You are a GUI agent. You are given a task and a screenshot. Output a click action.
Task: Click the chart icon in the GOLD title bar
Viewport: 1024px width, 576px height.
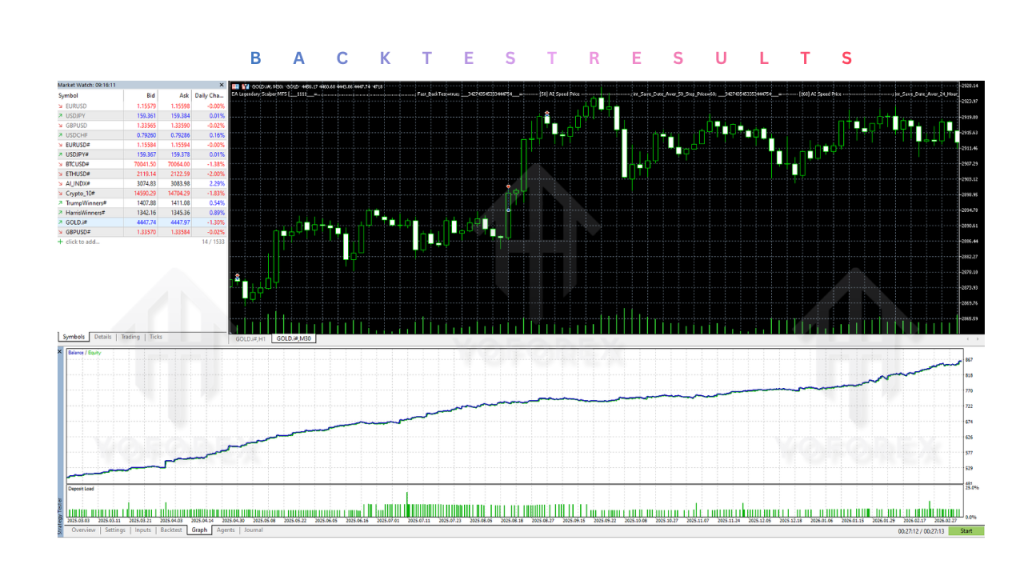245,86
